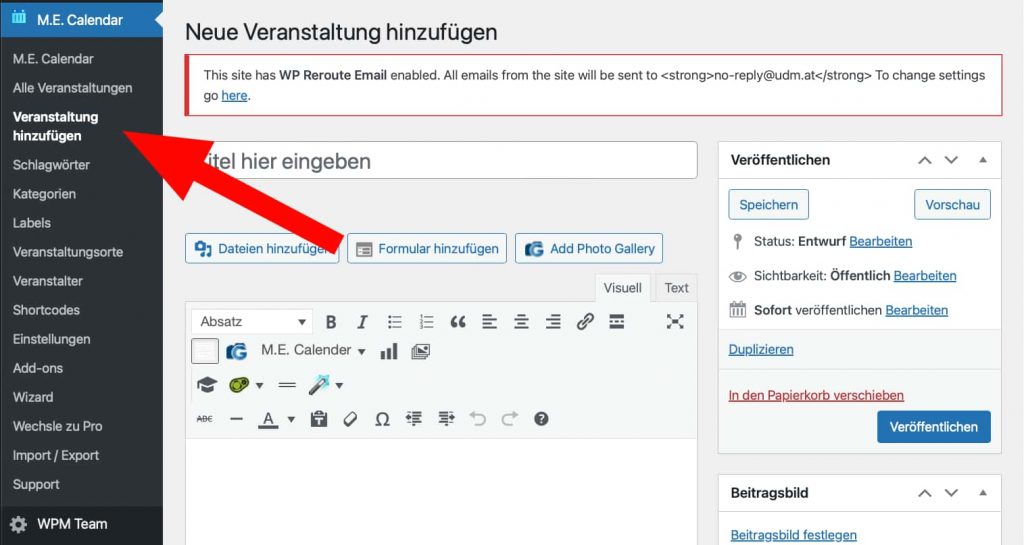Click the Beitragsbild festlegen link
The width and height of the screenshot is (1024, 545).
coord(793,535)
